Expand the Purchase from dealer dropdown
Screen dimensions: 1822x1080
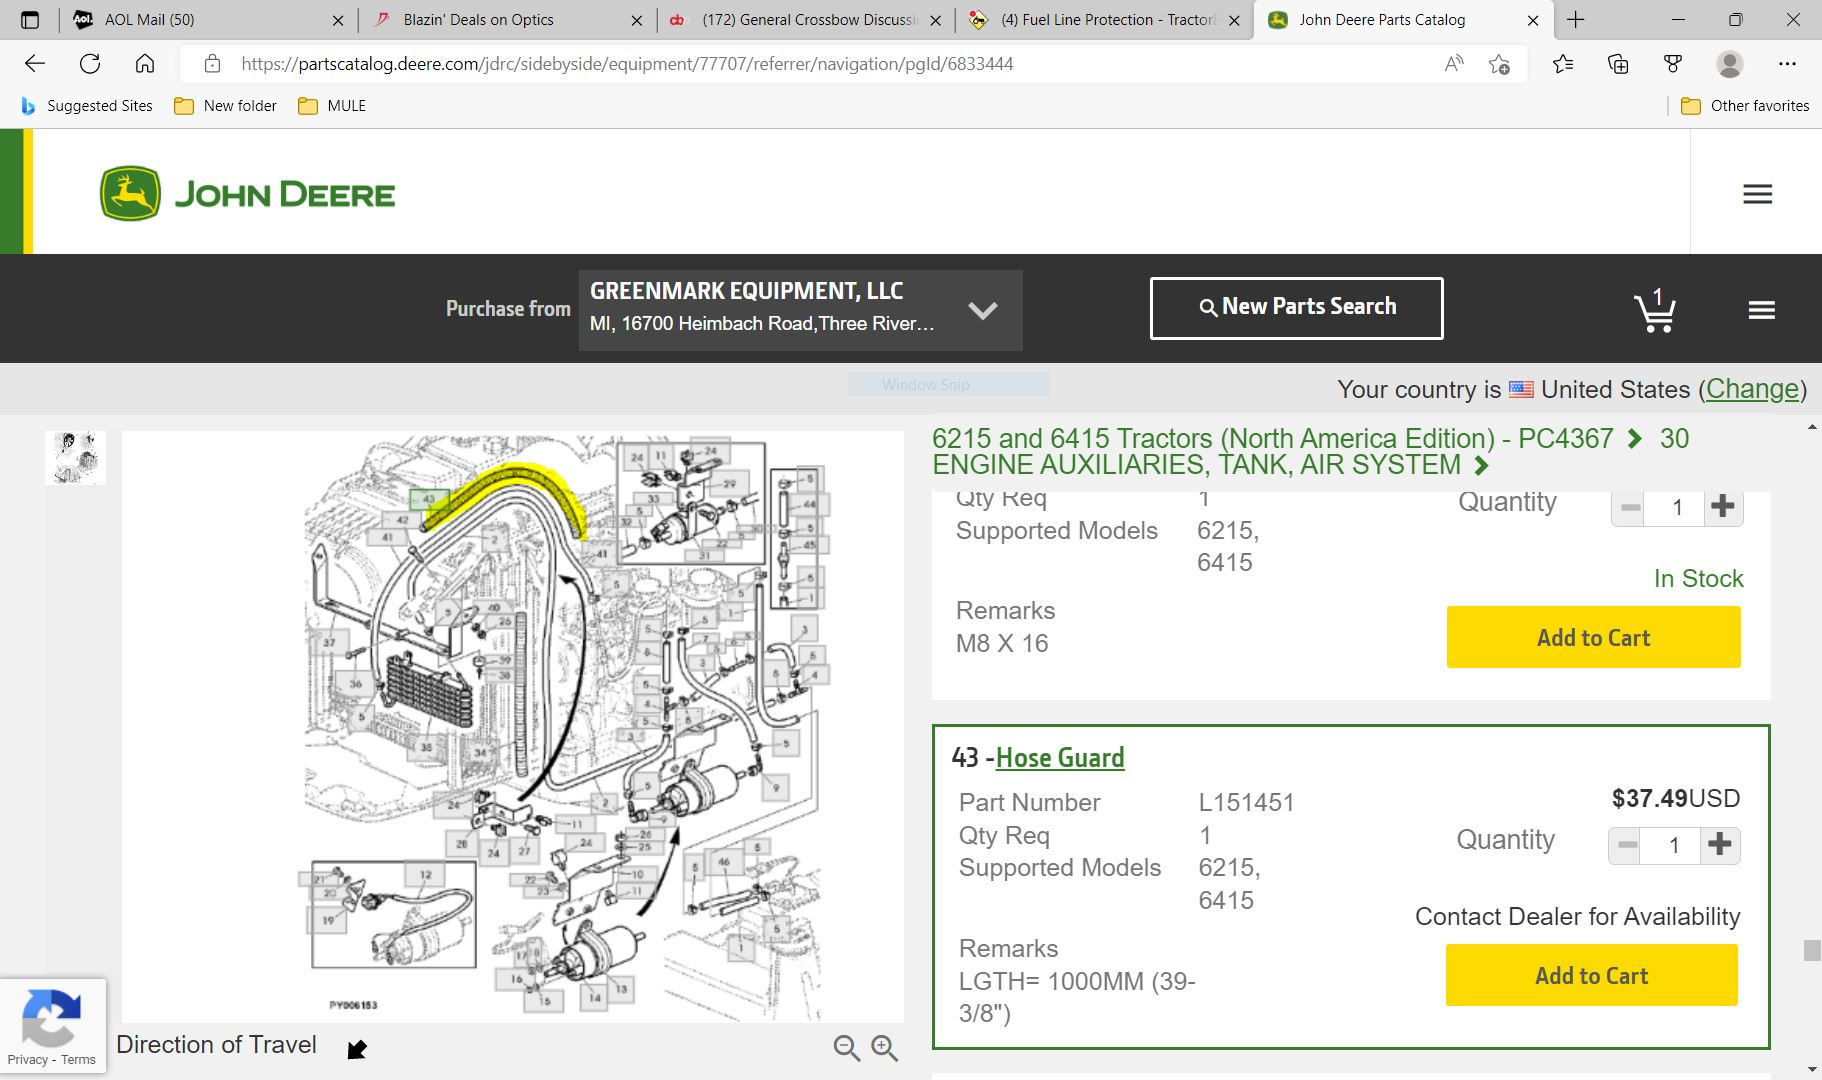(800, 310)
